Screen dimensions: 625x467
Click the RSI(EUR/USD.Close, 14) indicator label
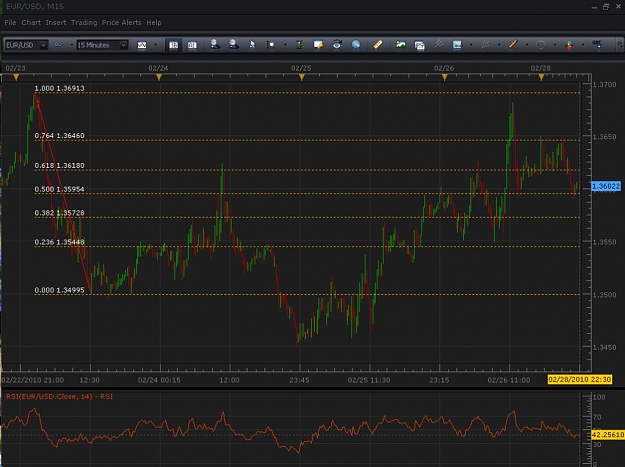click(59, 397)
